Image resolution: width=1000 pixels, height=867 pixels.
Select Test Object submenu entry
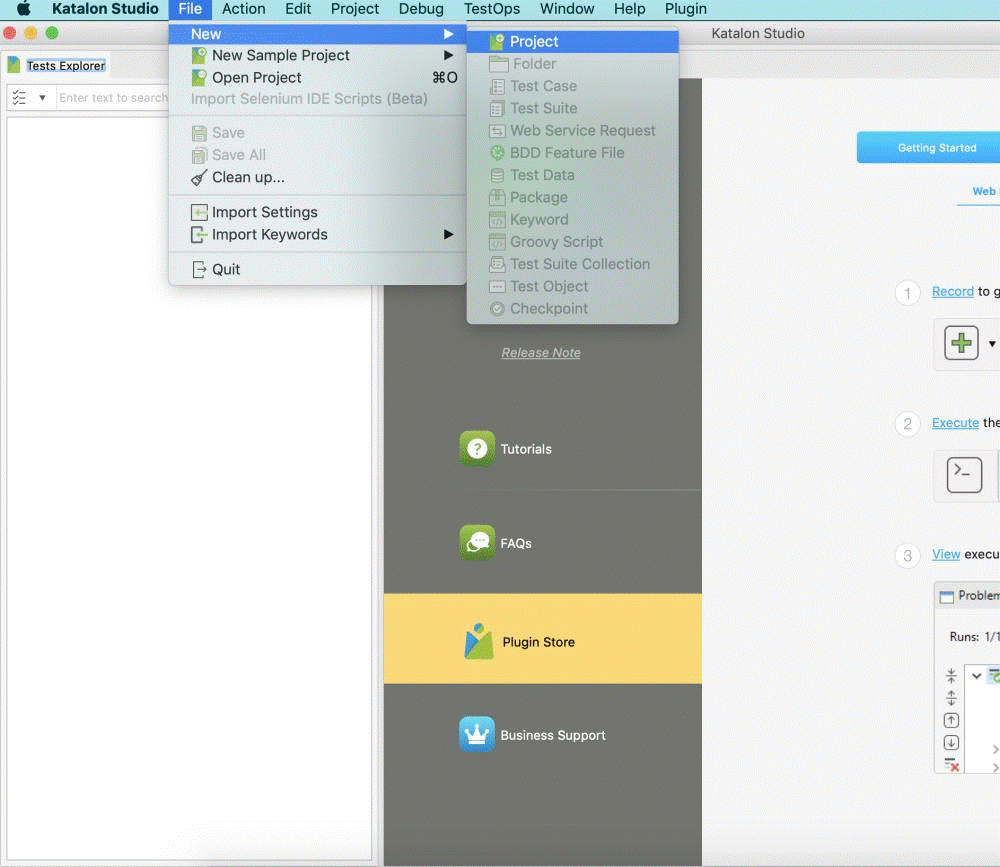572,286
